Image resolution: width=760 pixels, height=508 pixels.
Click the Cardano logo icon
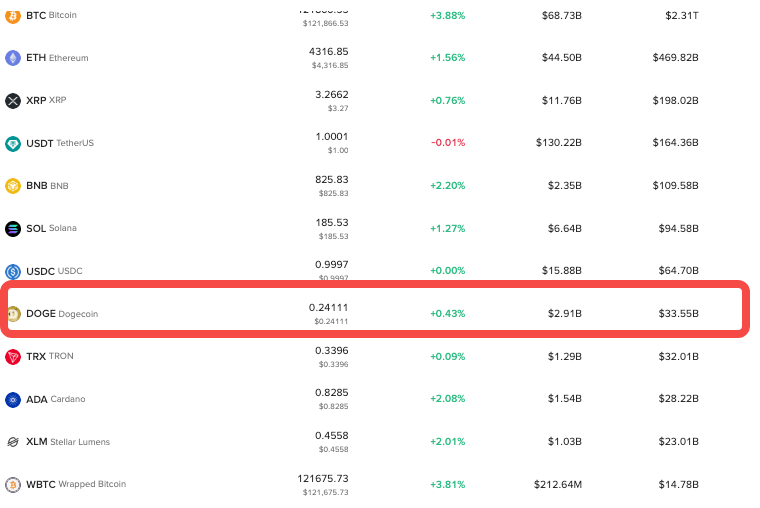pyautogui.click(x=13, y=399)
